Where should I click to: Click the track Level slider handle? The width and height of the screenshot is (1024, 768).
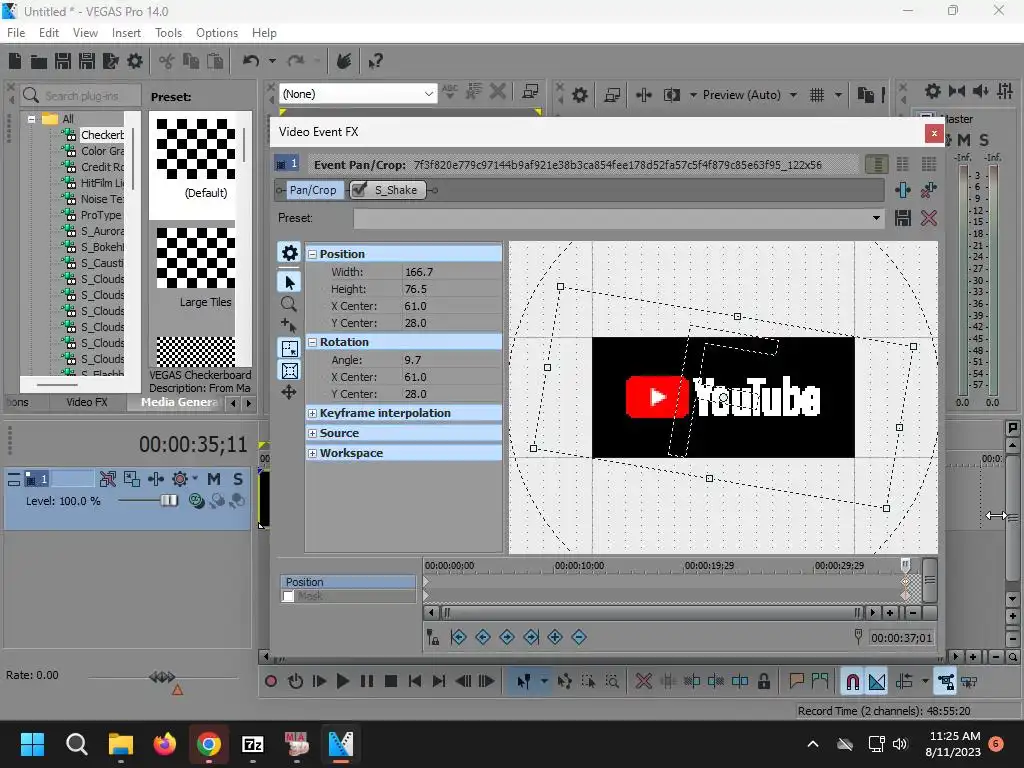click(x=168, y=500)
